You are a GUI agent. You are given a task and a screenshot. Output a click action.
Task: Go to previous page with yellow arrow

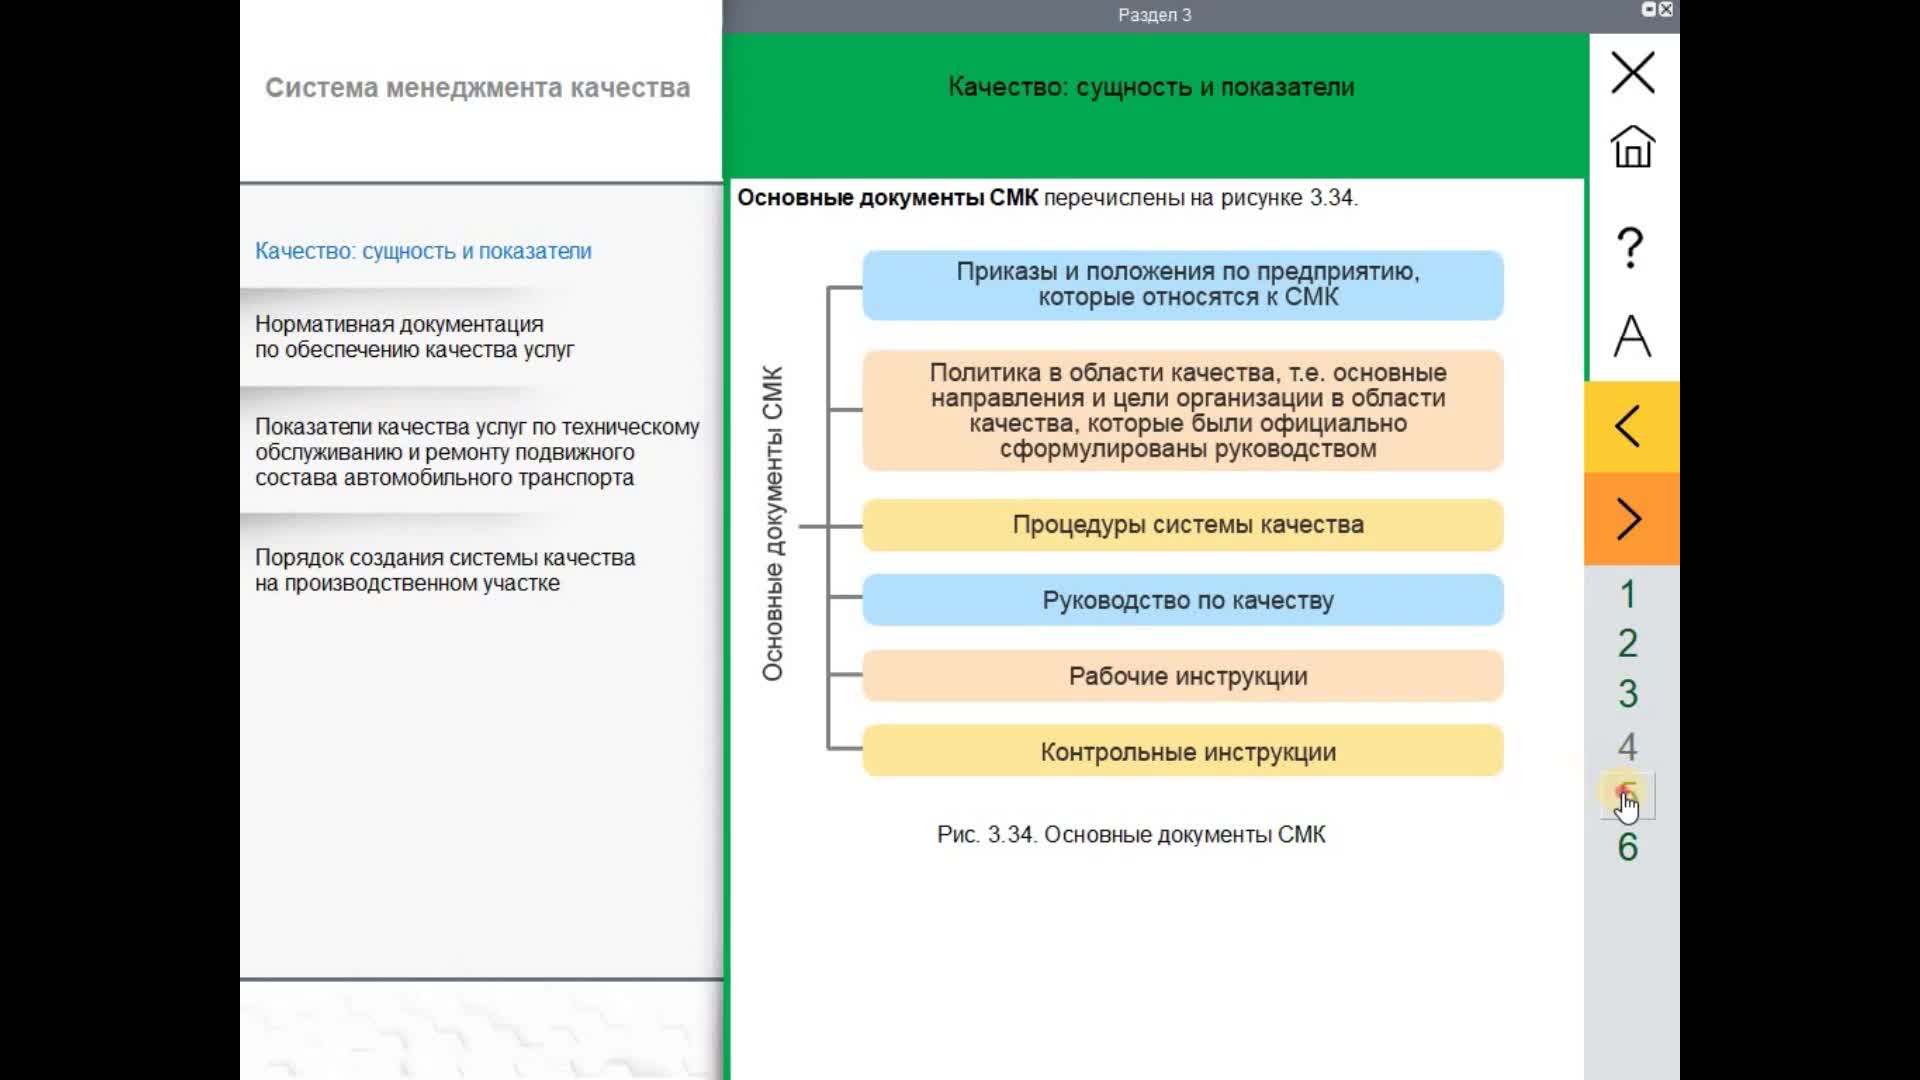pyautogui.click(x=1632, y=426)
